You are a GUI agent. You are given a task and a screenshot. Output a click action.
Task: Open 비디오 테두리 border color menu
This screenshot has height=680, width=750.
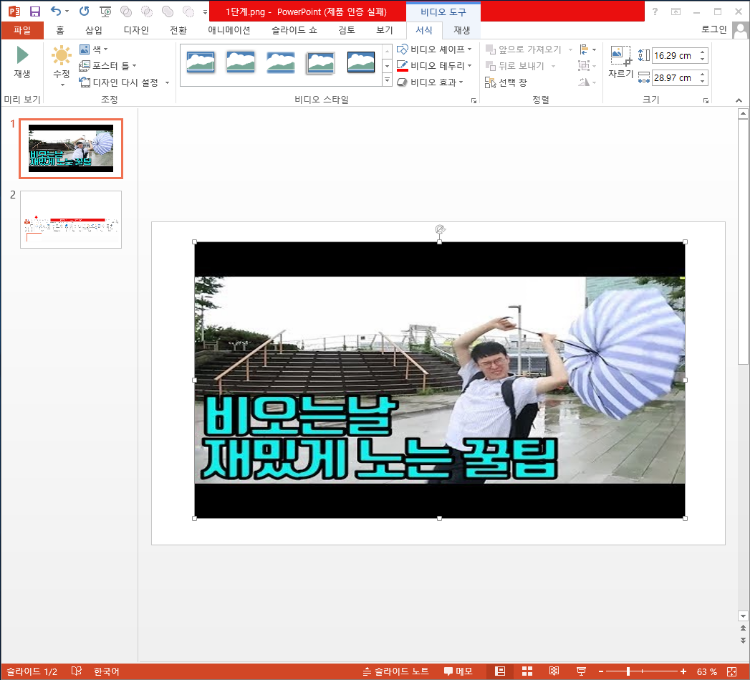pos(434,66)
